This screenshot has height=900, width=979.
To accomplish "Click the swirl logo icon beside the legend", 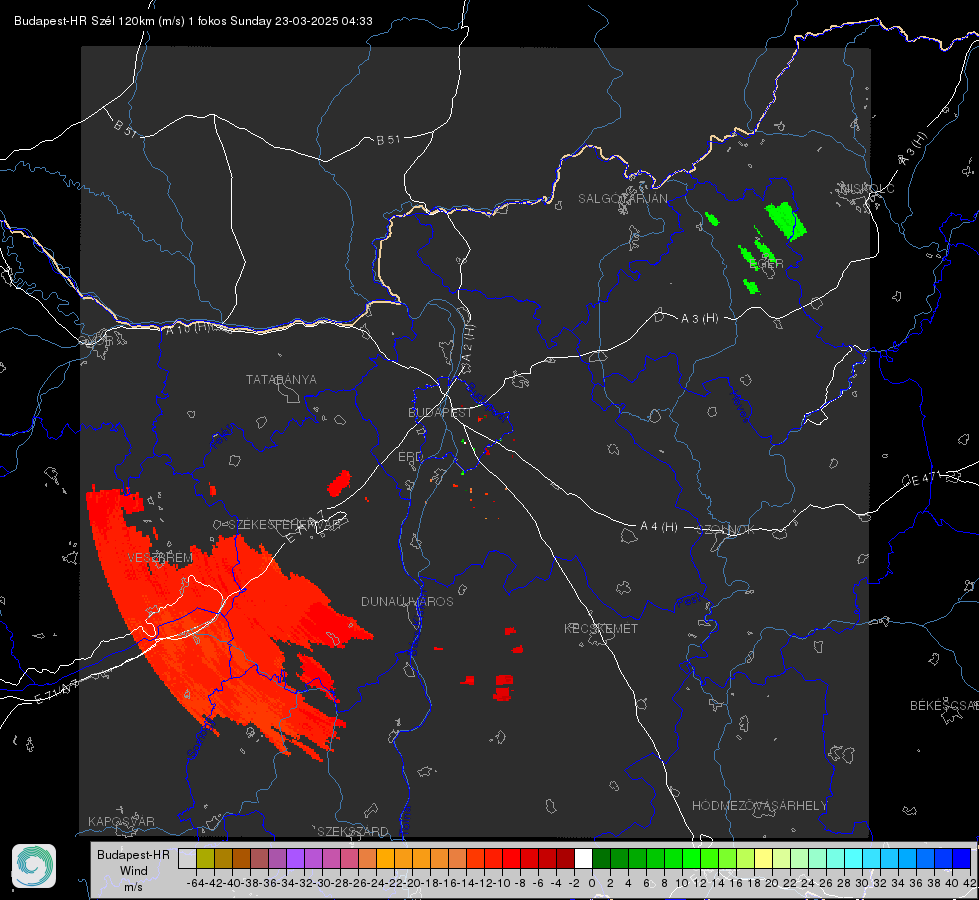I will click(x=34, y=866).
